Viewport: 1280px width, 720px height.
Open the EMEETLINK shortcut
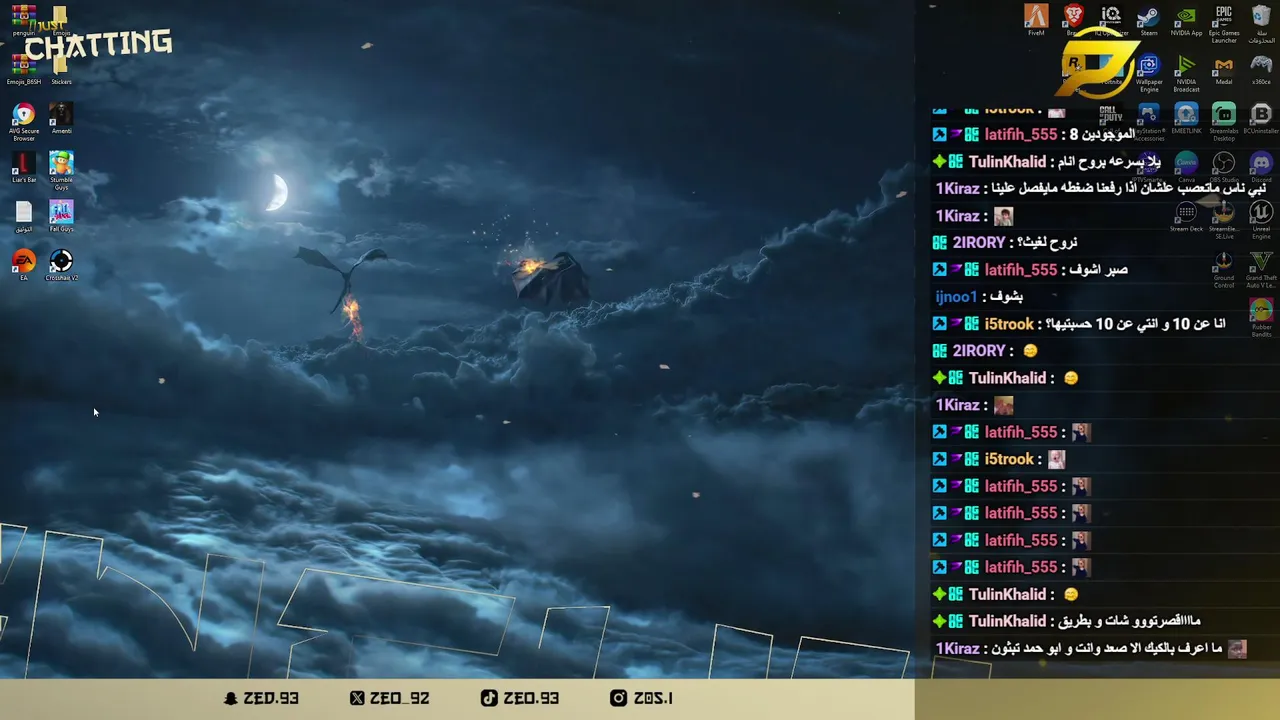tap(1186, 118)
